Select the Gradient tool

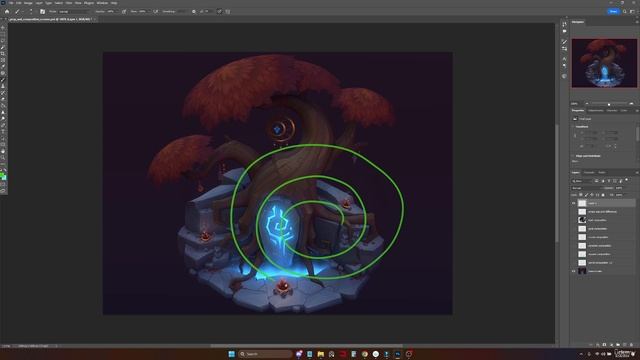tap(3, 106)
